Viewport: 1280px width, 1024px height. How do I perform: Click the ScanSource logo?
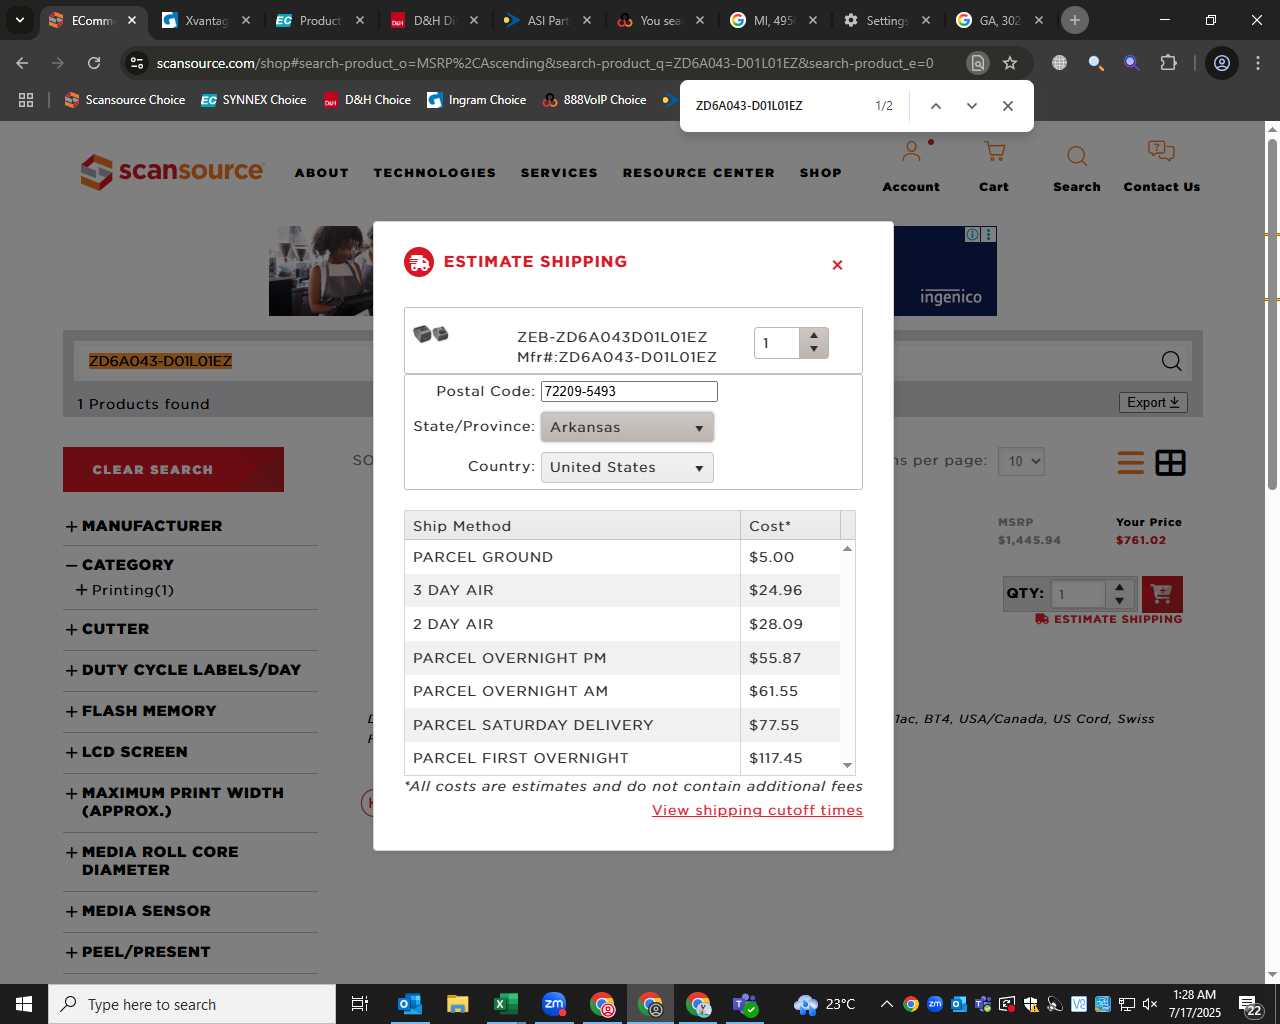(x=172, y=171)
